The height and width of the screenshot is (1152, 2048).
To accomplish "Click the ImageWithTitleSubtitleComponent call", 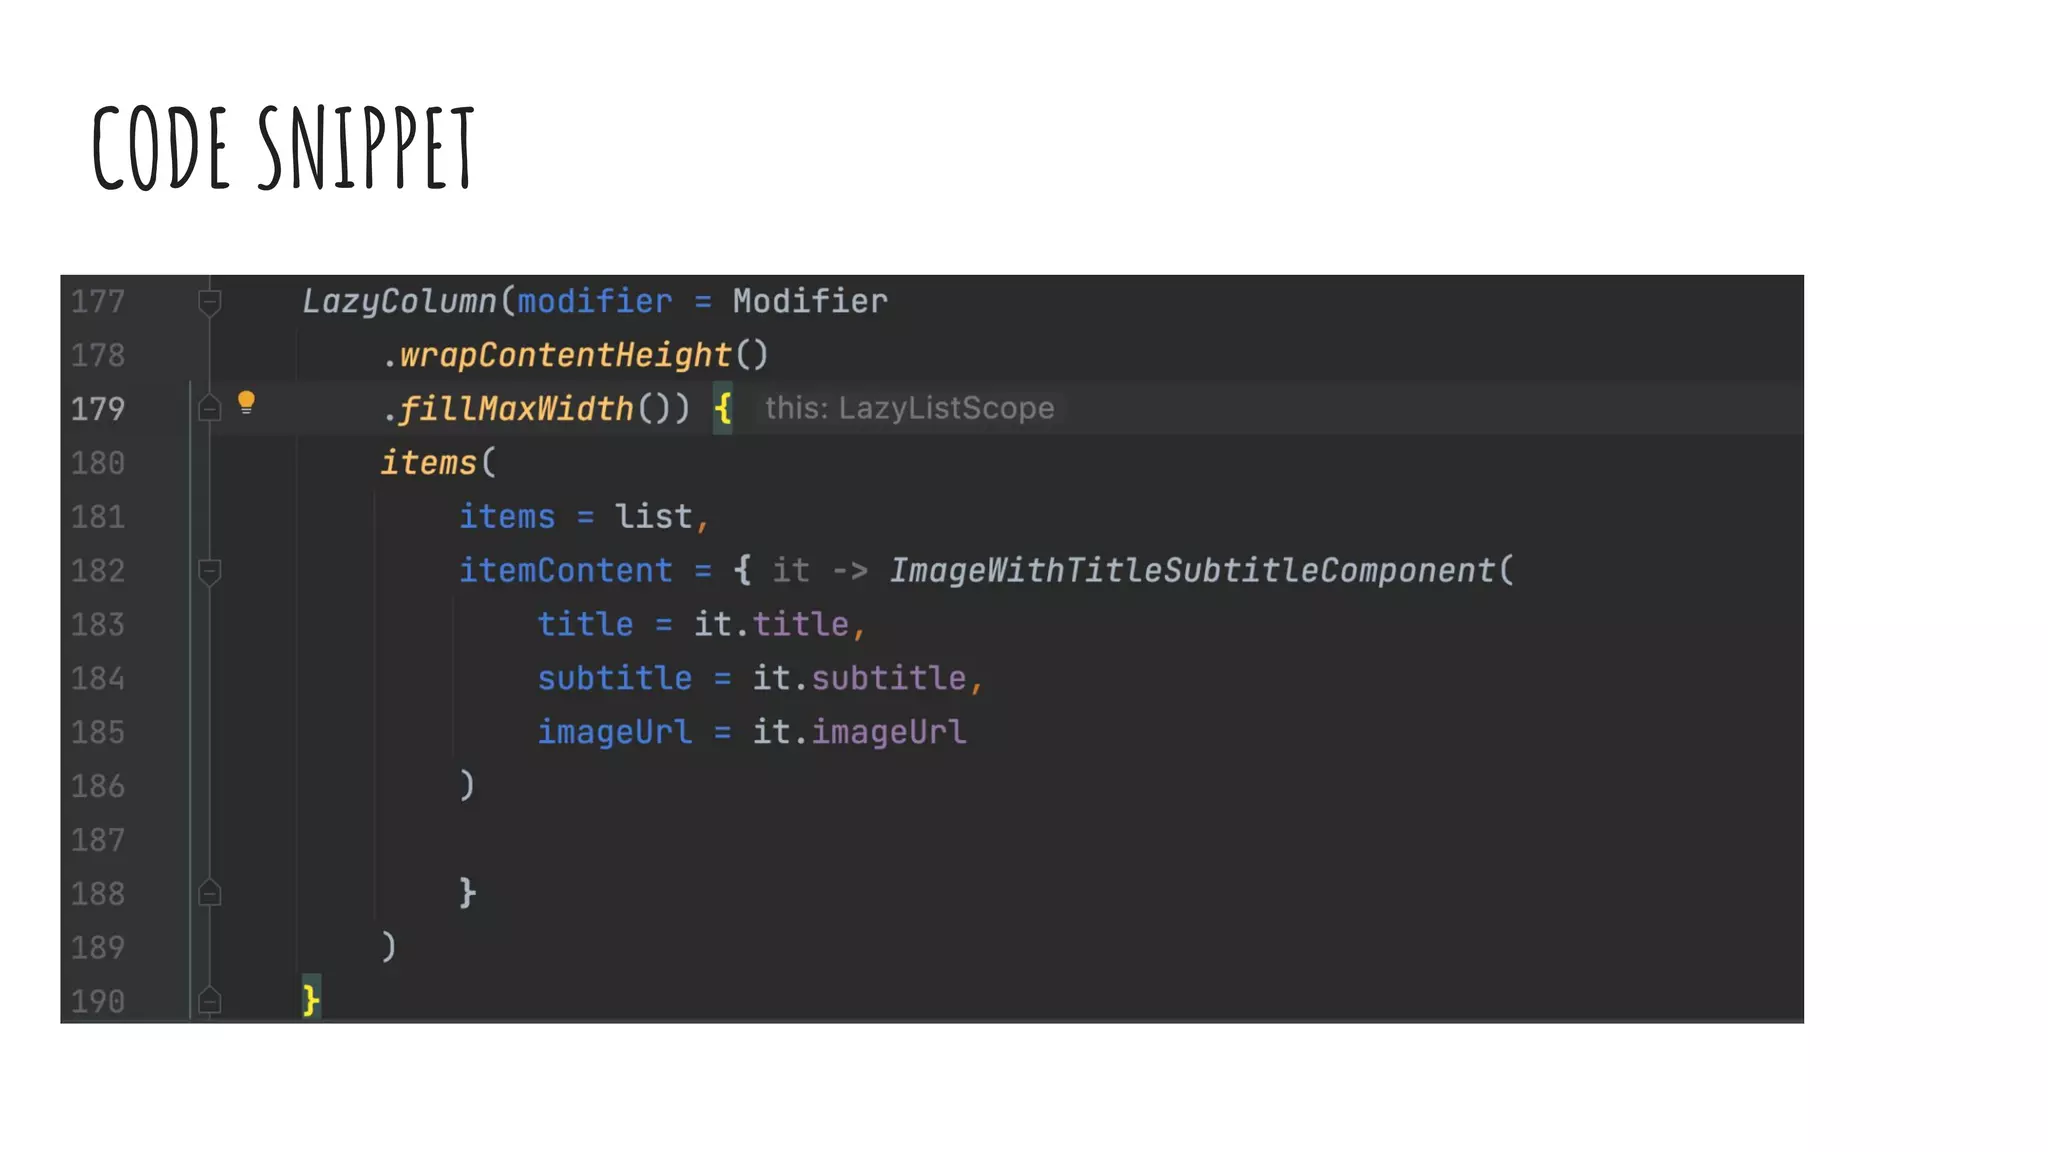I will pyautogui.click(x=1192, y=570).
